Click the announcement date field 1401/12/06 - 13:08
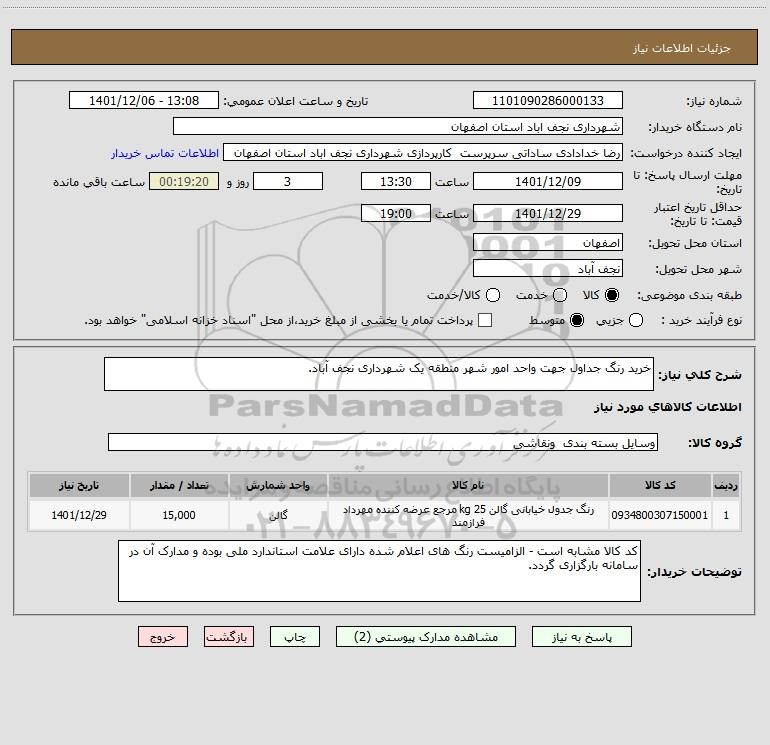The image size is (770, 745). (x=144, y=101)
